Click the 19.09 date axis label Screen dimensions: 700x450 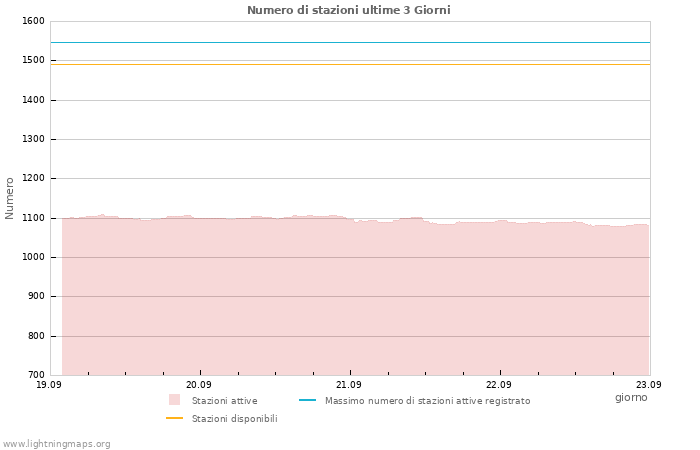(49, 384)
